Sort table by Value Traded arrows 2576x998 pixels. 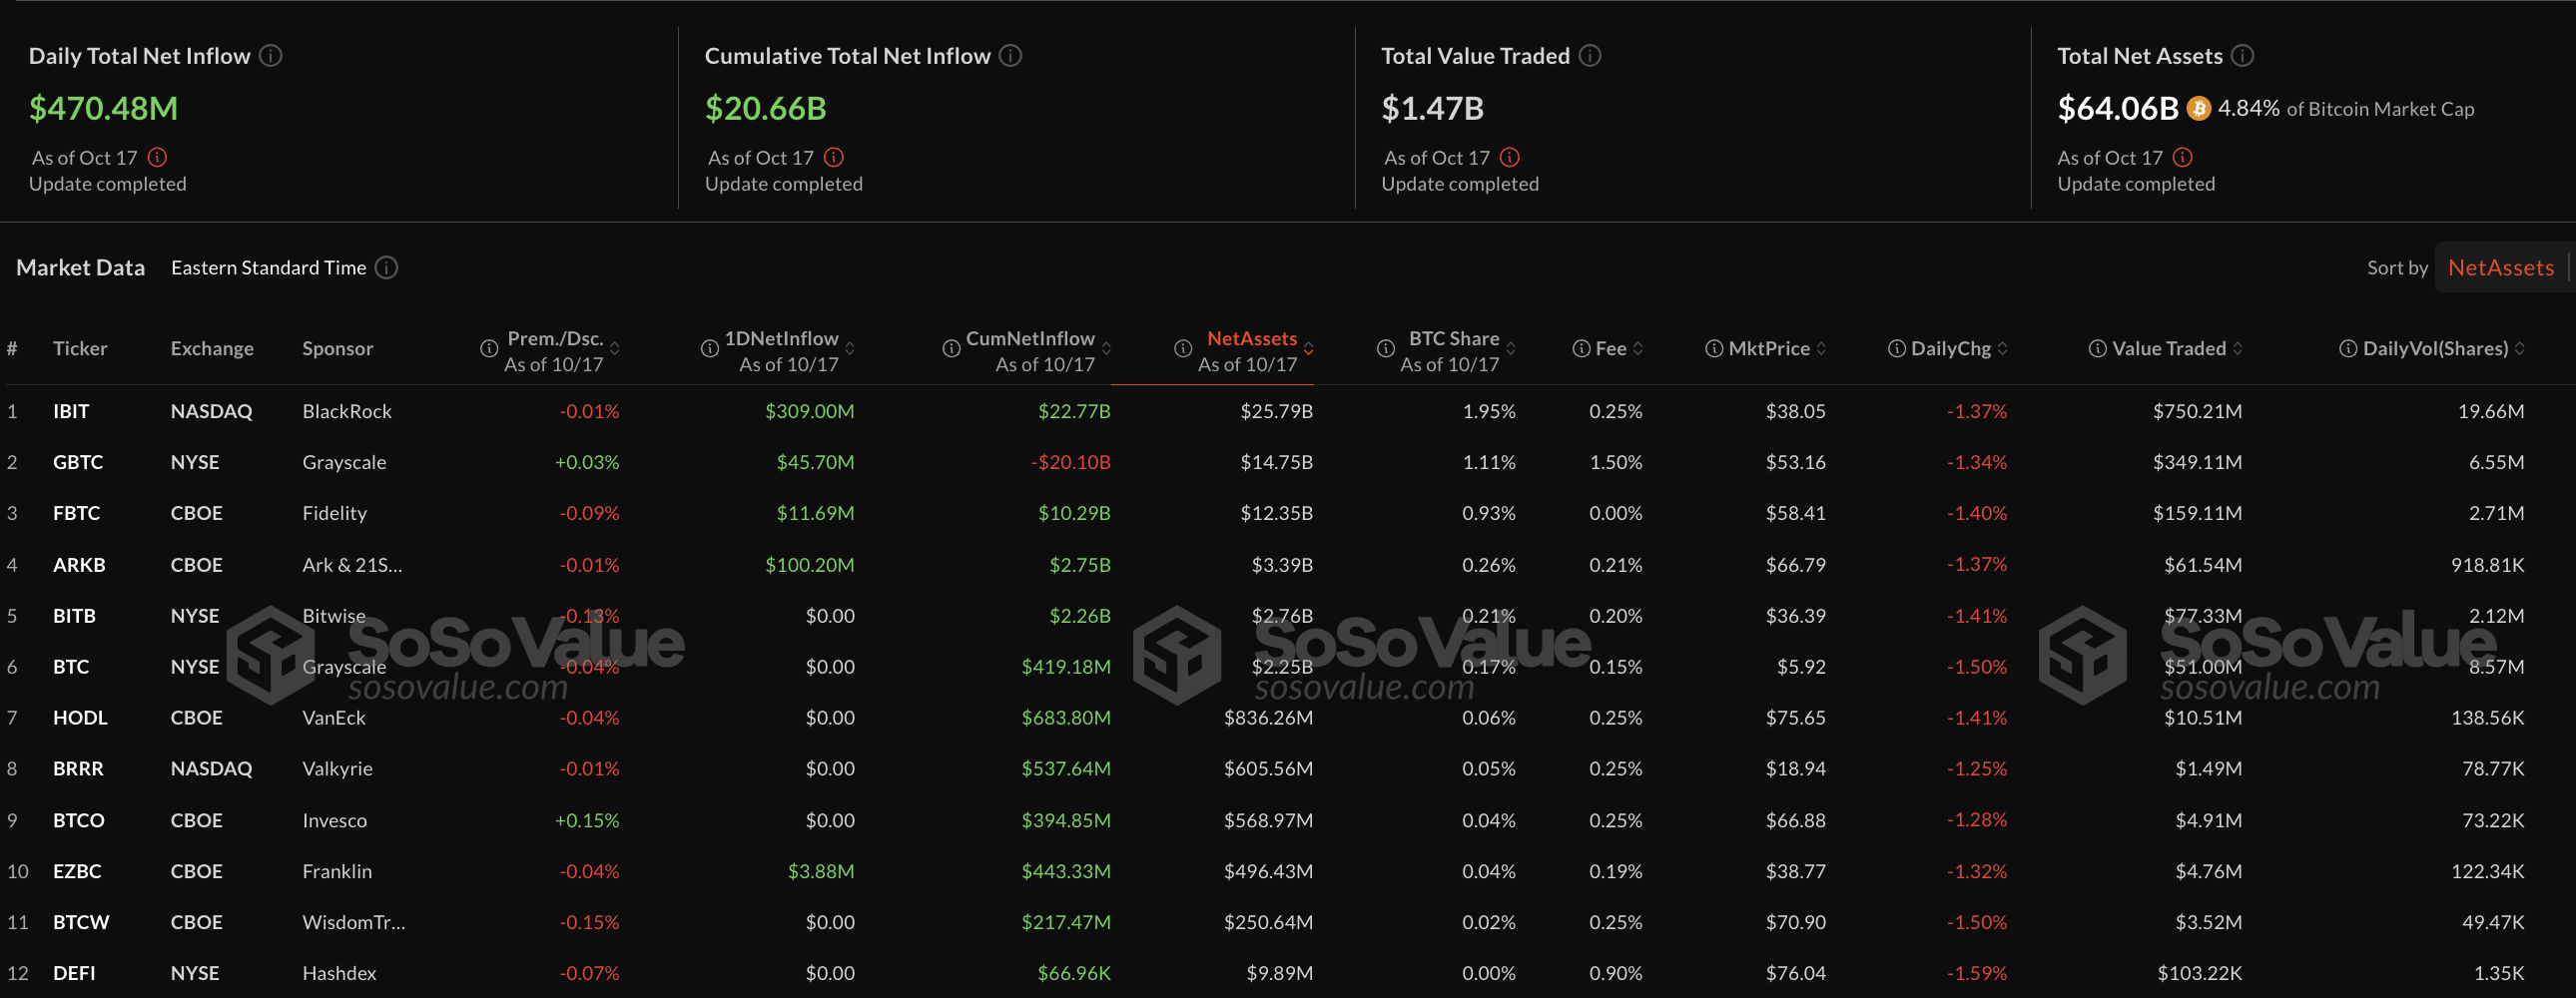click(x=2237, y=348)
